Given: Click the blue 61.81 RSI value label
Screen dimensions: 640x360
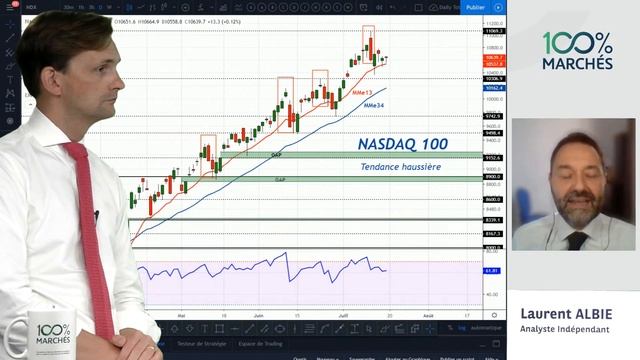Looking at the screenshot, I should [492, 271].
